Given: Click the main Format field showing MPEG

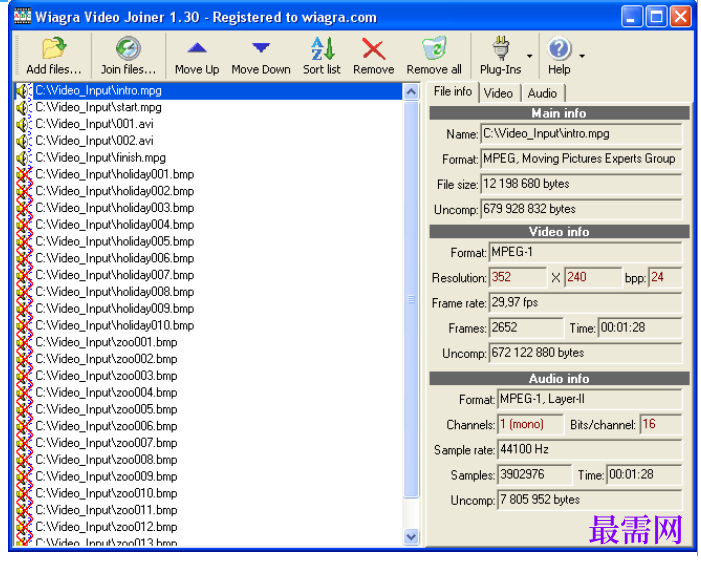Looking at the screenshot, I should [x=581, y=159].
